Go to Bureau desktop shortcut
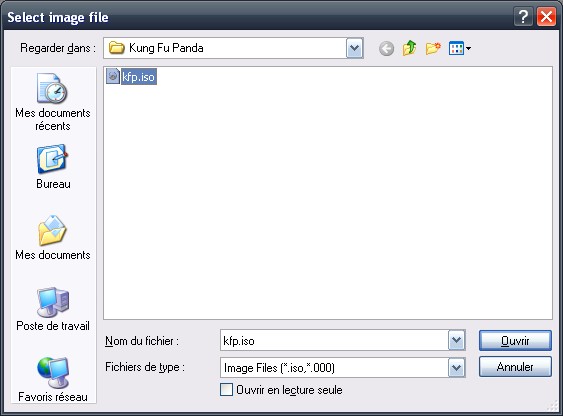Viewport: 563px width, 416px height. tap(53, 167)
